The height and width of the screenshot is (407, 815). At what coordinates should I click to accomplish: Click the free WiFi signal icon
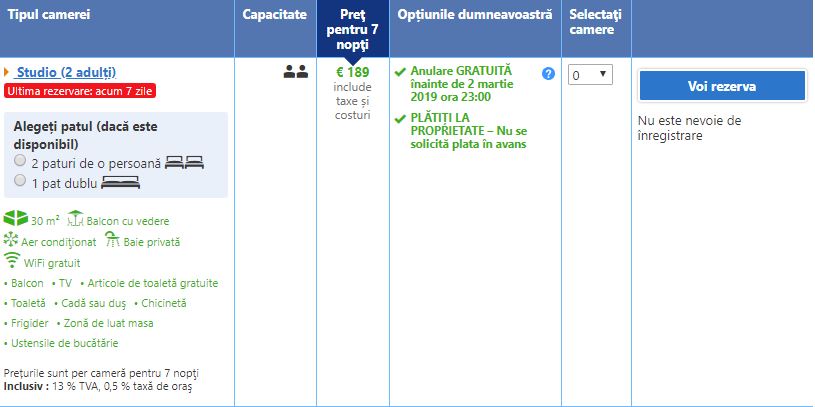(x=12, y=261)
